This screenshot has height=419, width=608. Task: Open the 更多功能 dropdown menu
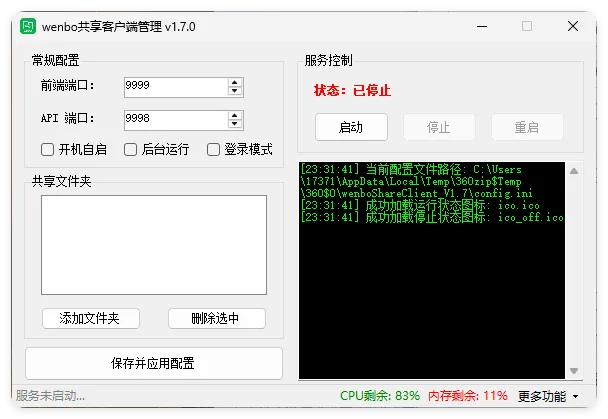click(x=548, y=396)
